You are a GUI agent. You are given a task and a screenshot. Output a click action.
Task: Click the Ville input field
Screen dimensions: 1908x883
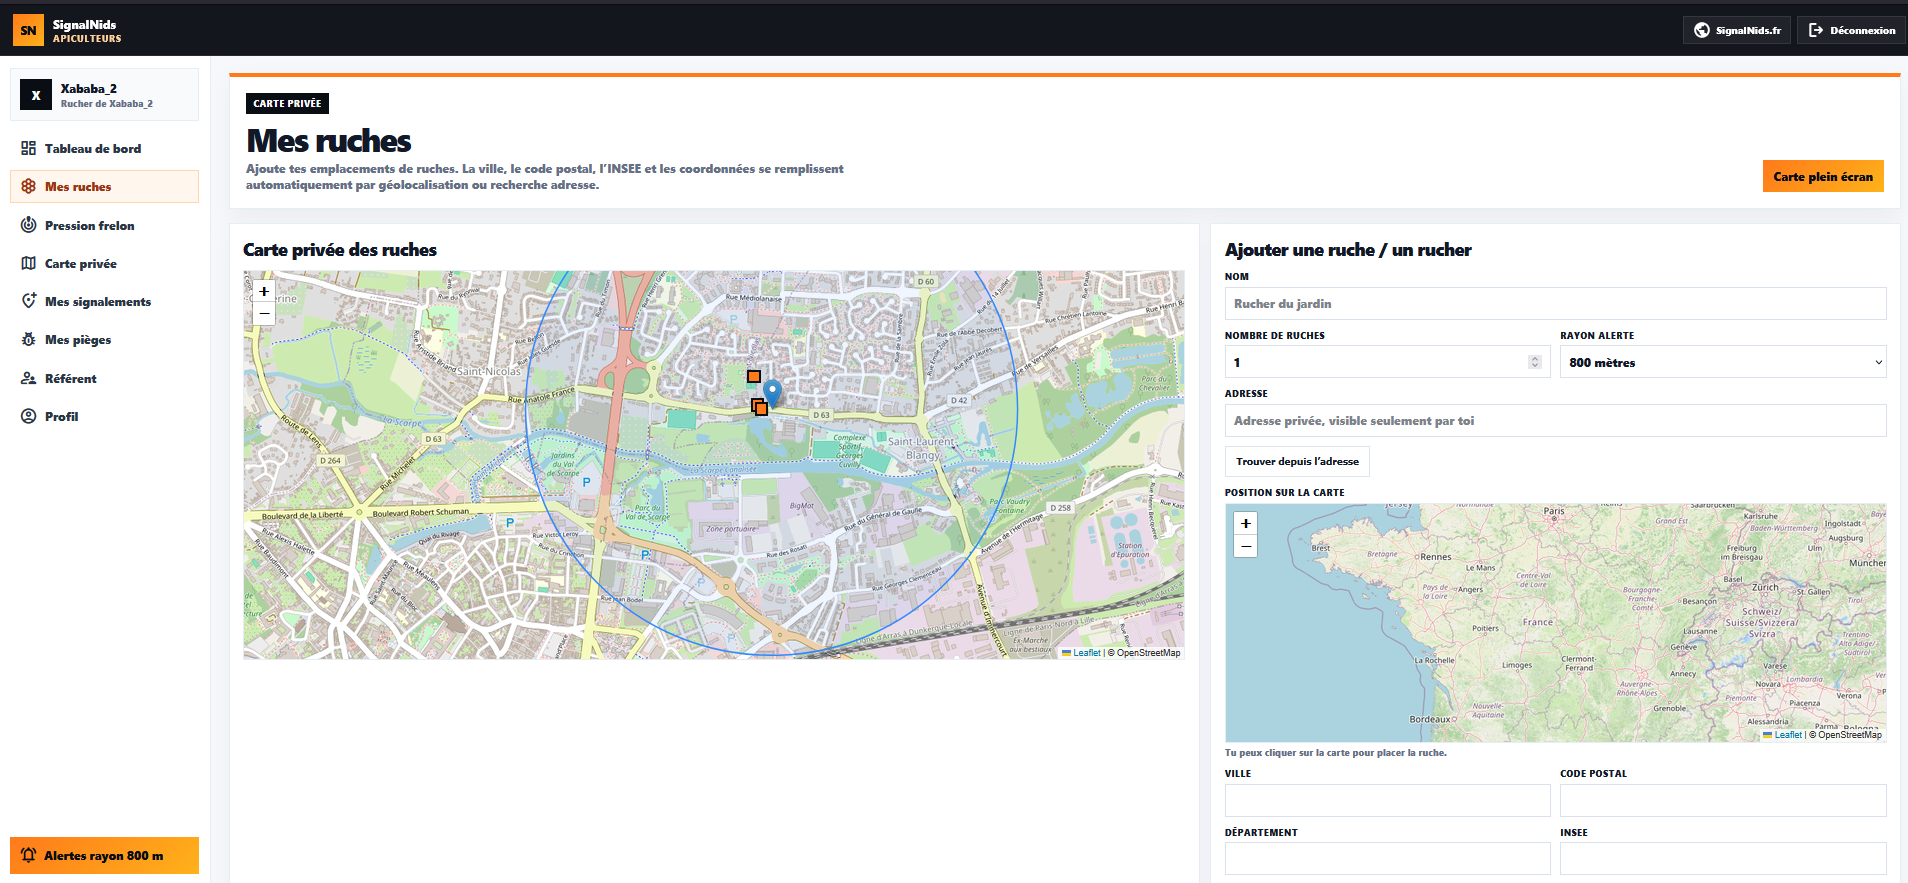coord(1387,800)
